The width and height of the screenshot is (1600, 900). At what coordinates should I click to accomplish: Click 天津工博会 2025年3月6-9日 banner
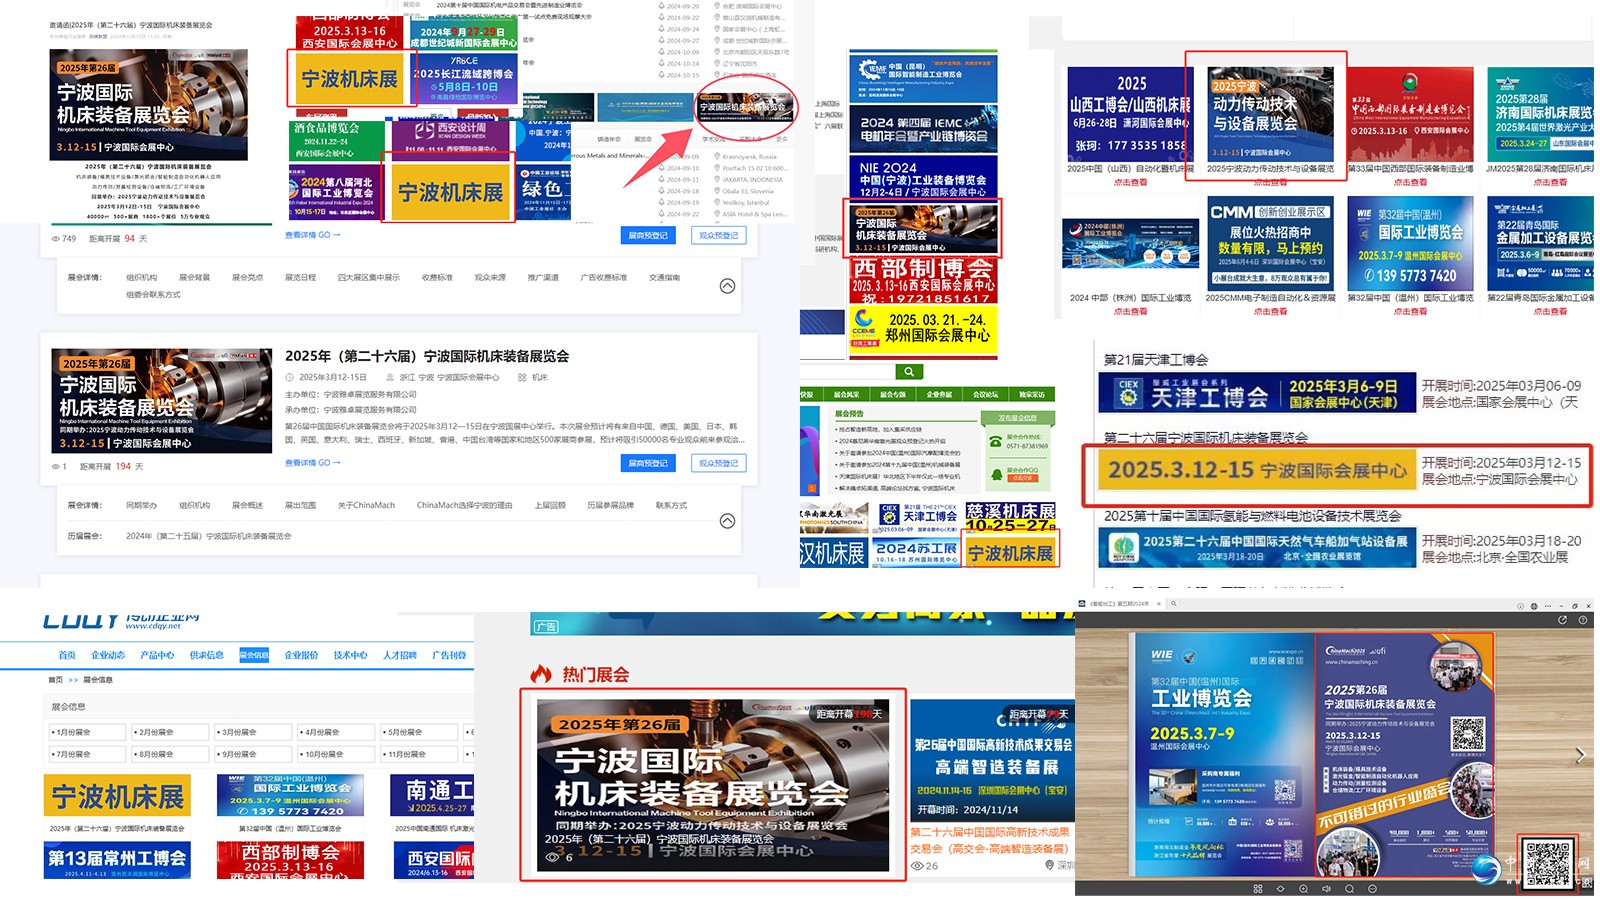1256,392
